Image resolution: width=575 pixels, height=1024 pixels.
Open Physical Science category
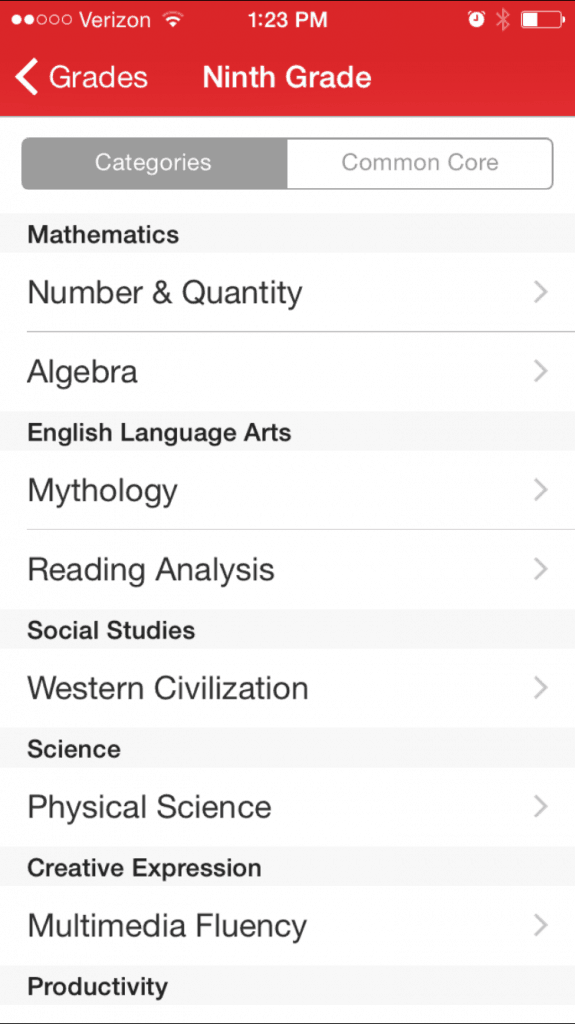[x=288, y=807]
